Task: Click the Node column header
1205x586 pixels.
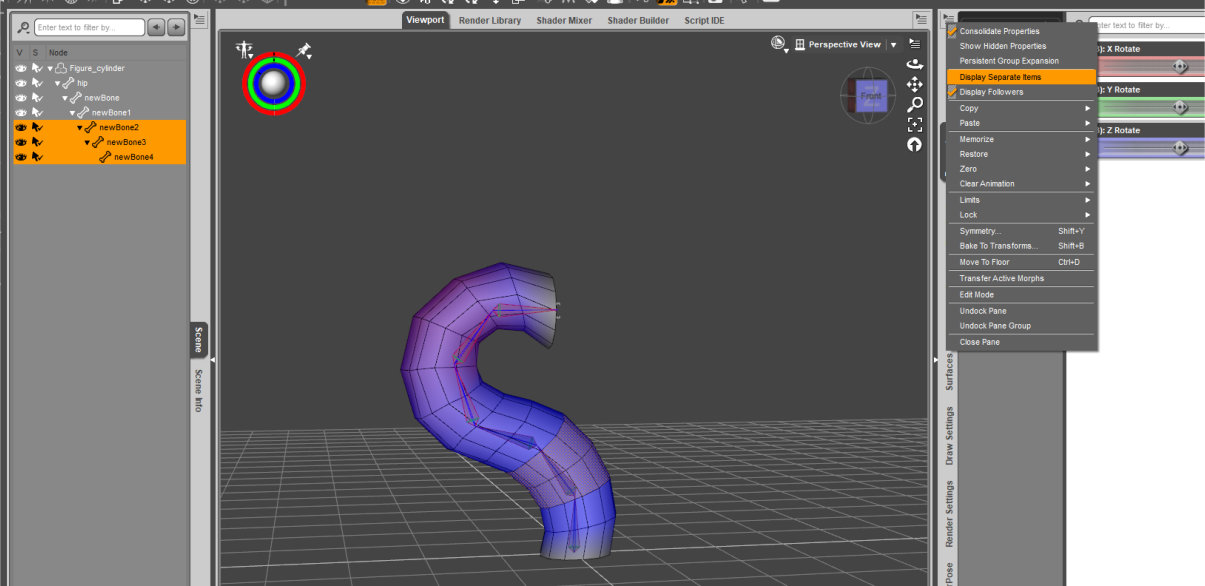Action: coord(59,53)
